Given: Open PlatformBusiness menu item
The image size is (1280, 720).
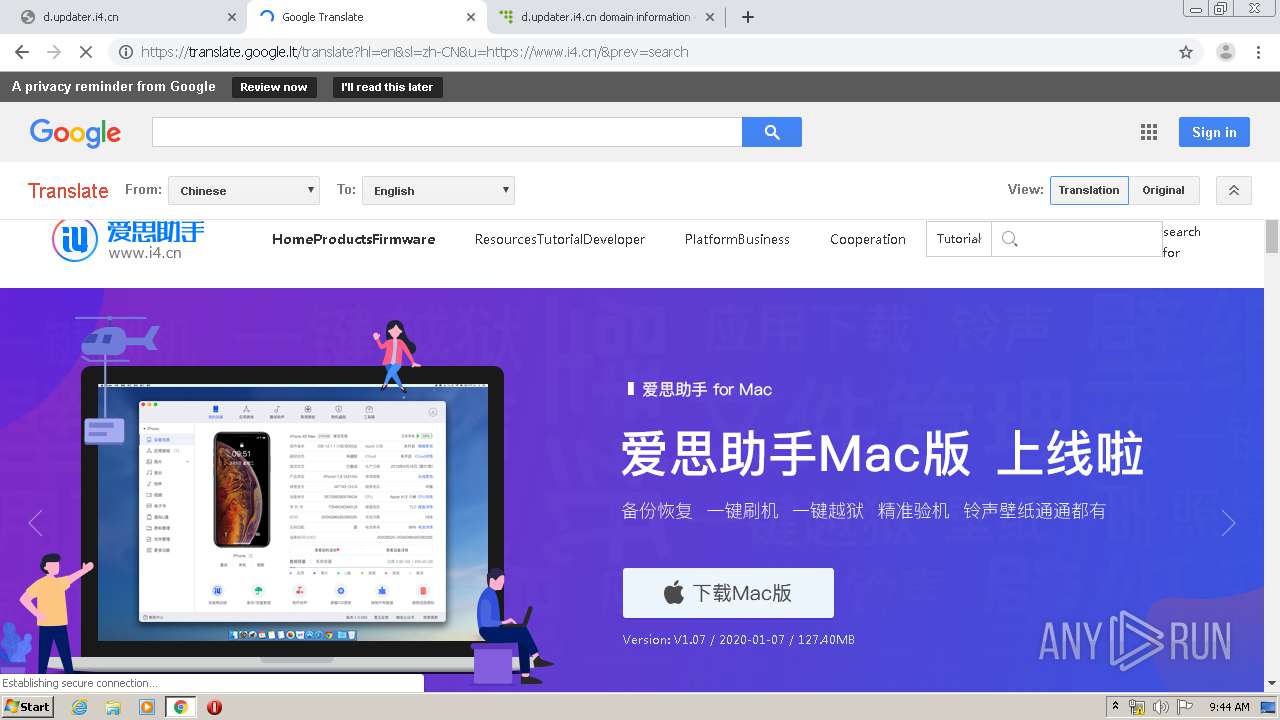Looking at the screenshot, I should [737, 239].
